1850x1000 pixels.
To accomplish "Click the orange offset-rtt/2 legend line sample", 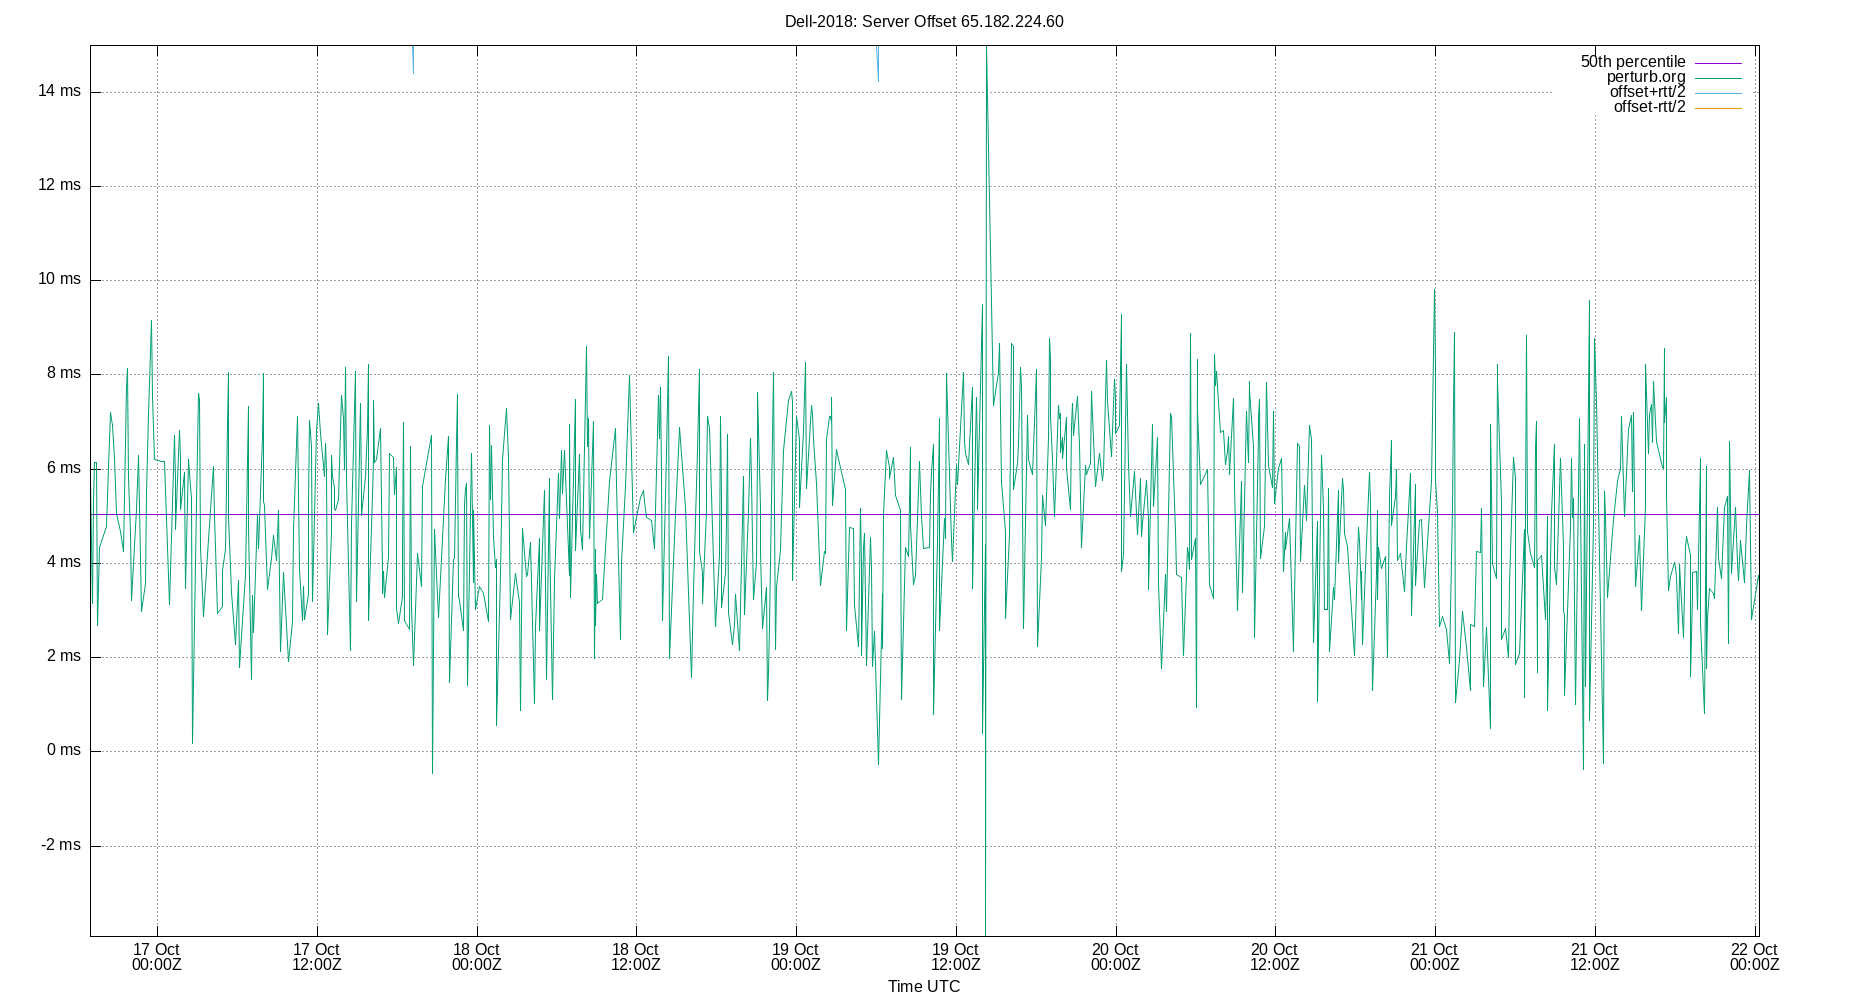I will (1718, 108).
